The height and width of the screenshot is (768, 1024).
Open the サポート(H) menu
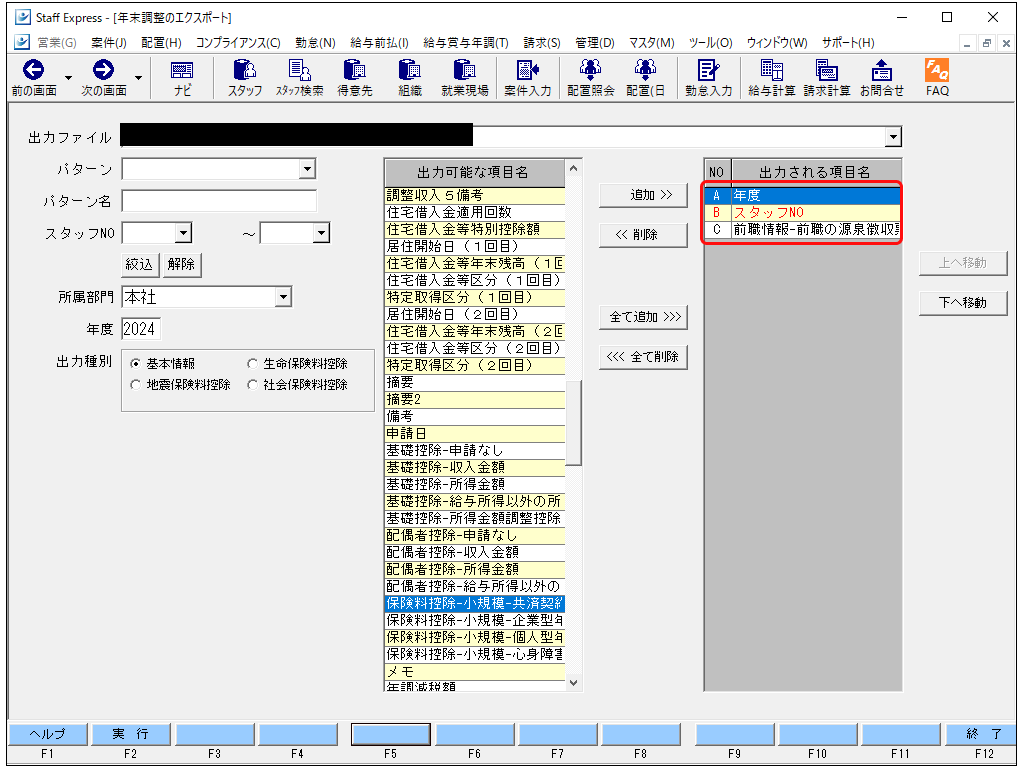tap(848, 42)
